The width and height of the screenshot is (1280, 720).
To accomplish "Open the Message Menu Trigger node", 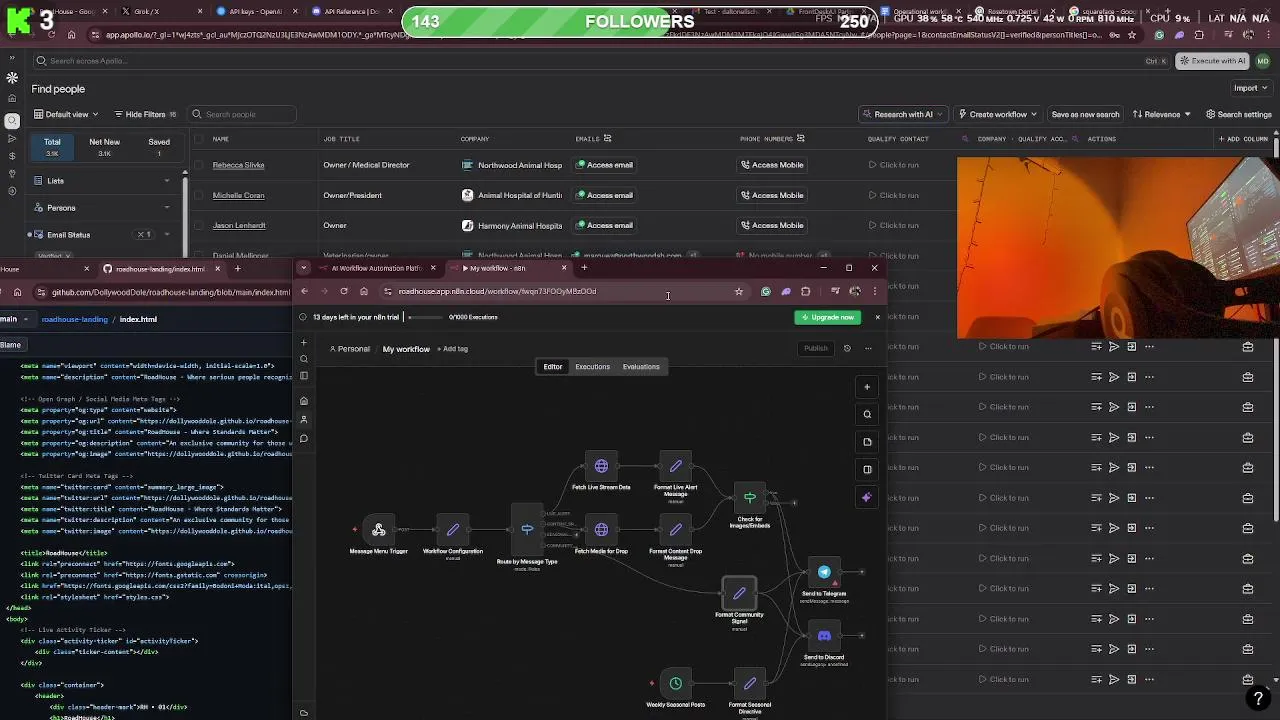I will pos(379,530).
